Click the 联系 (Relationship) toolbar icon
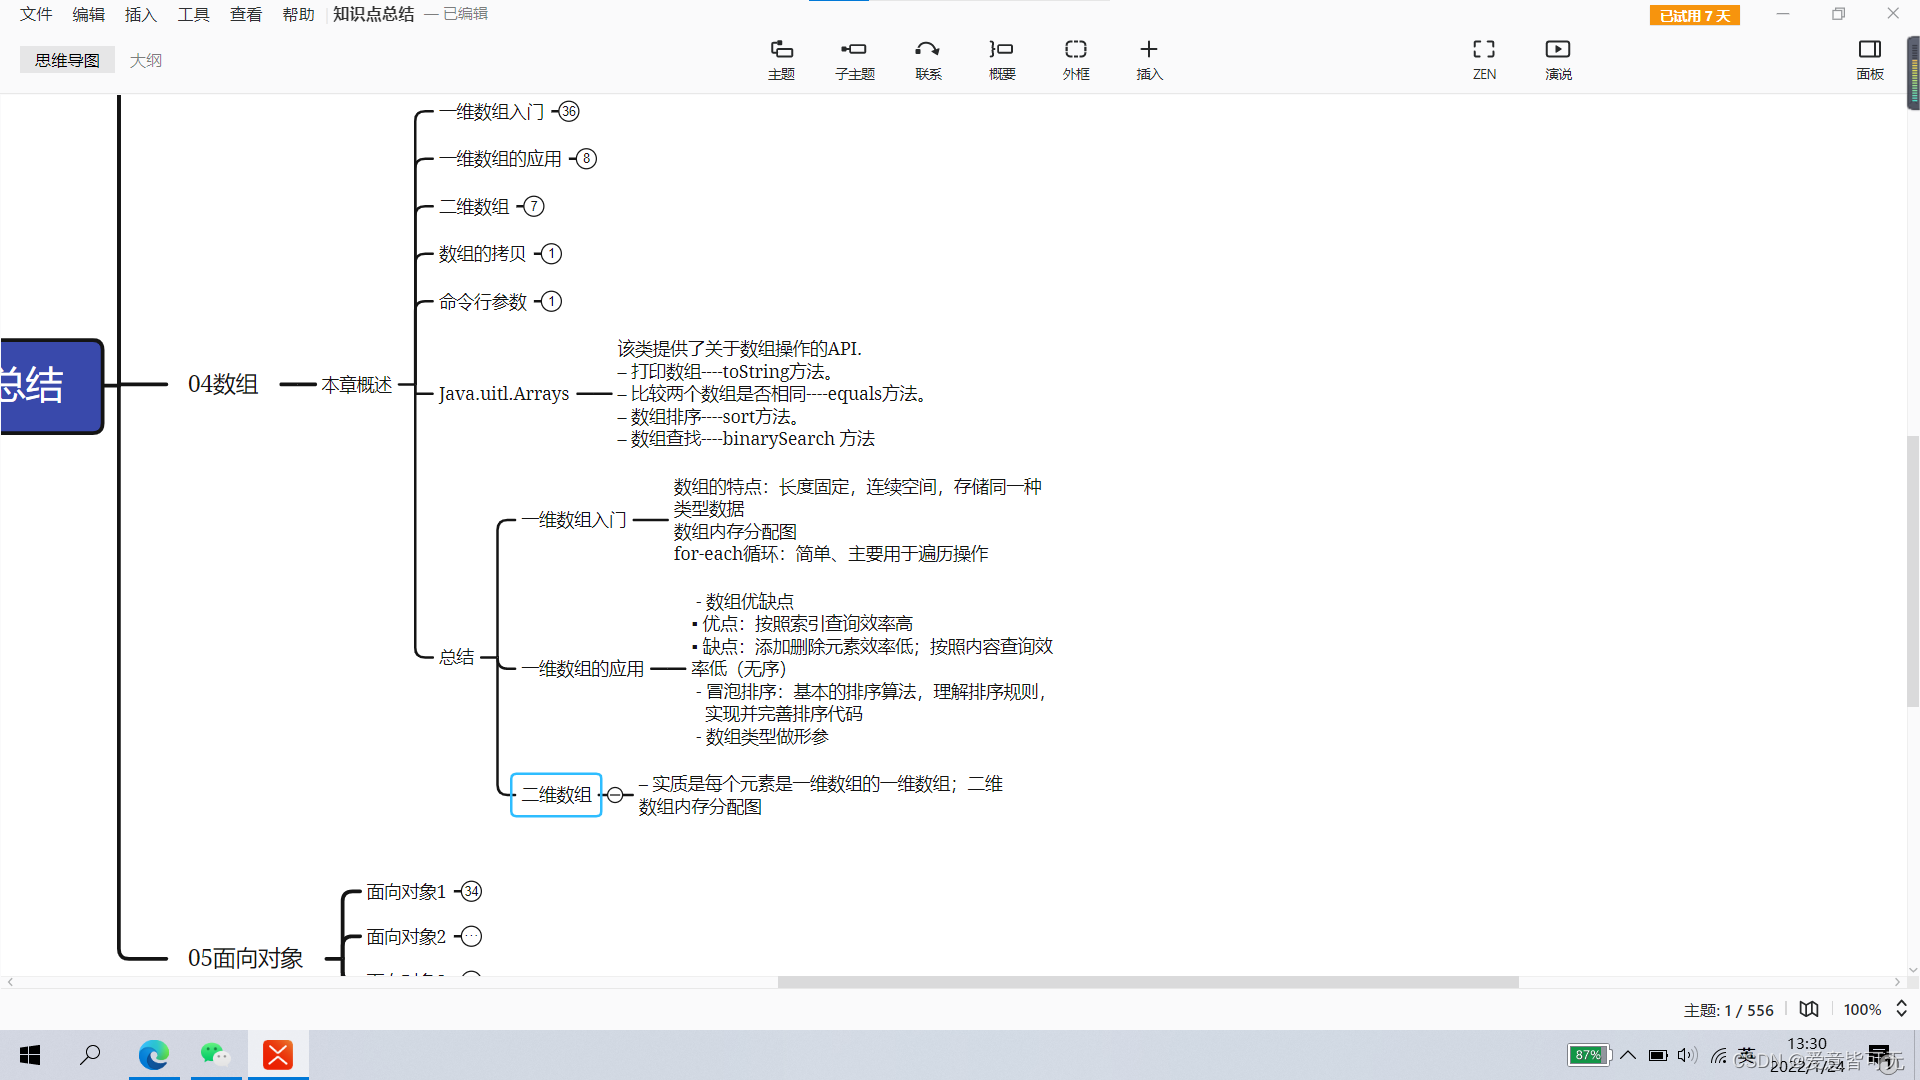This screenshot has width=1920, height=1080. 928,60
